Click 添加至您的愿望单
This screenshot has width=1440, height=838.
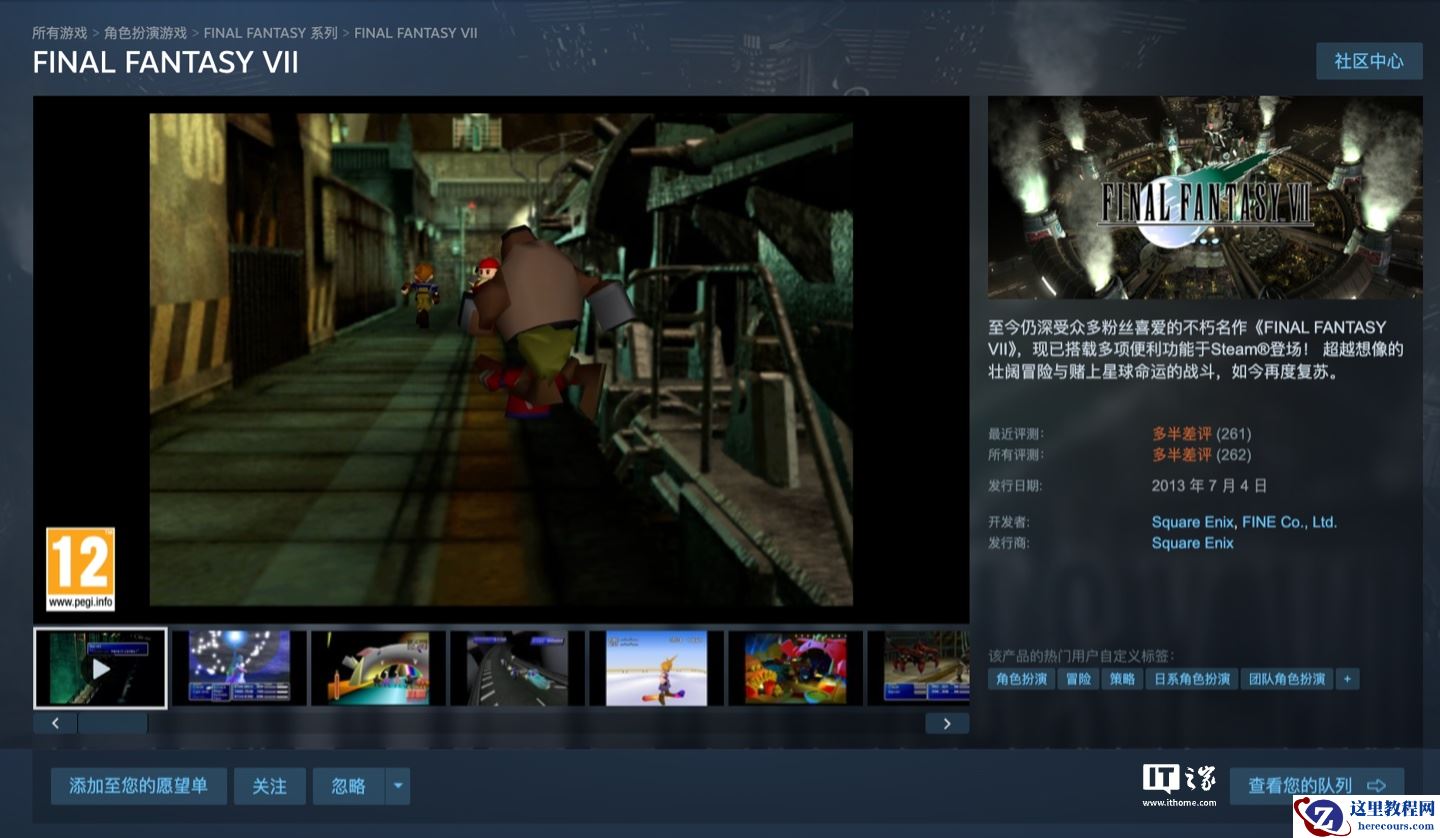[x=138, y=786]
